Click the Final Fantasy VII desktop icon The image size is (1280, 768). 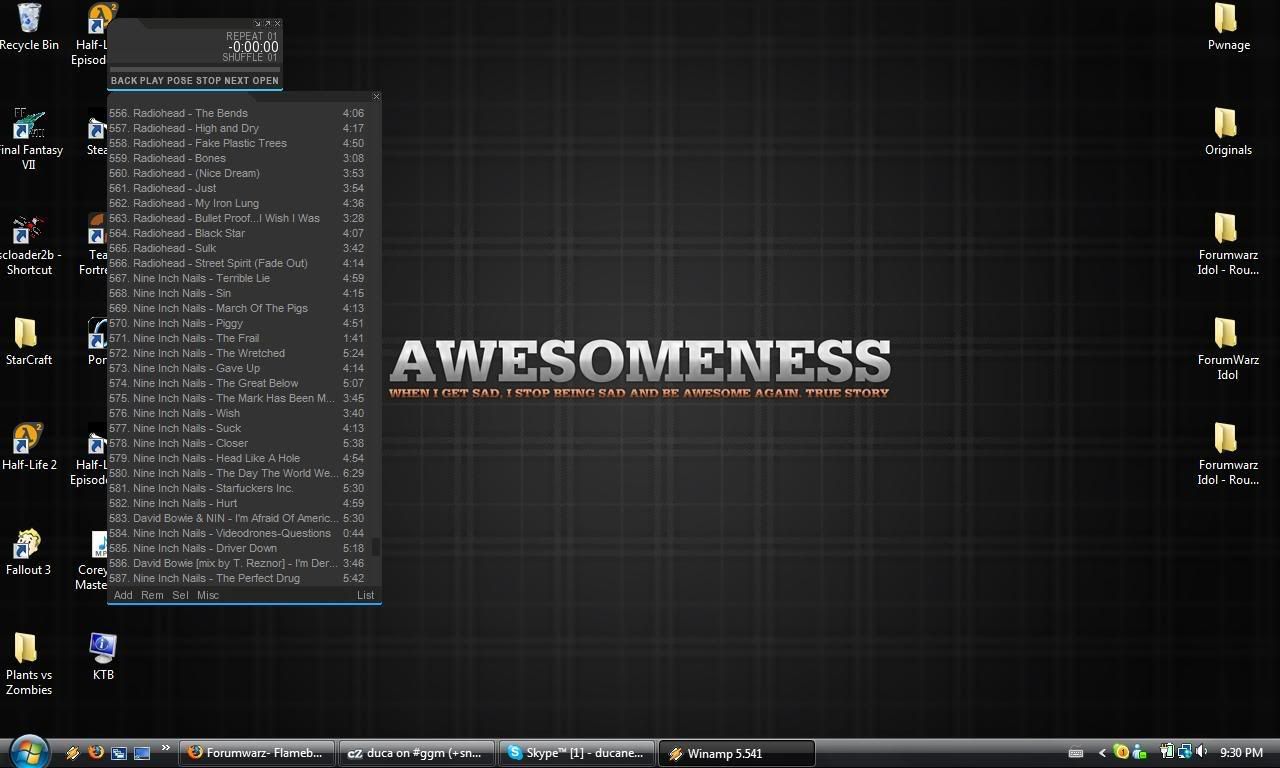pyautogui.click(x=28, y=139)
